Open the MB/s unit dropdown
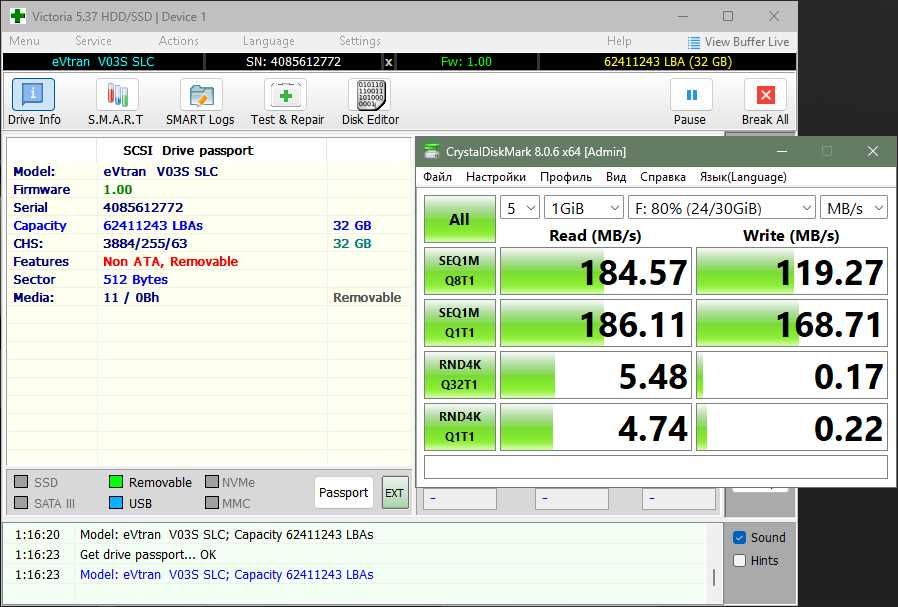Image resolution: width=898 pixels, height=607 pixels. 854,208
